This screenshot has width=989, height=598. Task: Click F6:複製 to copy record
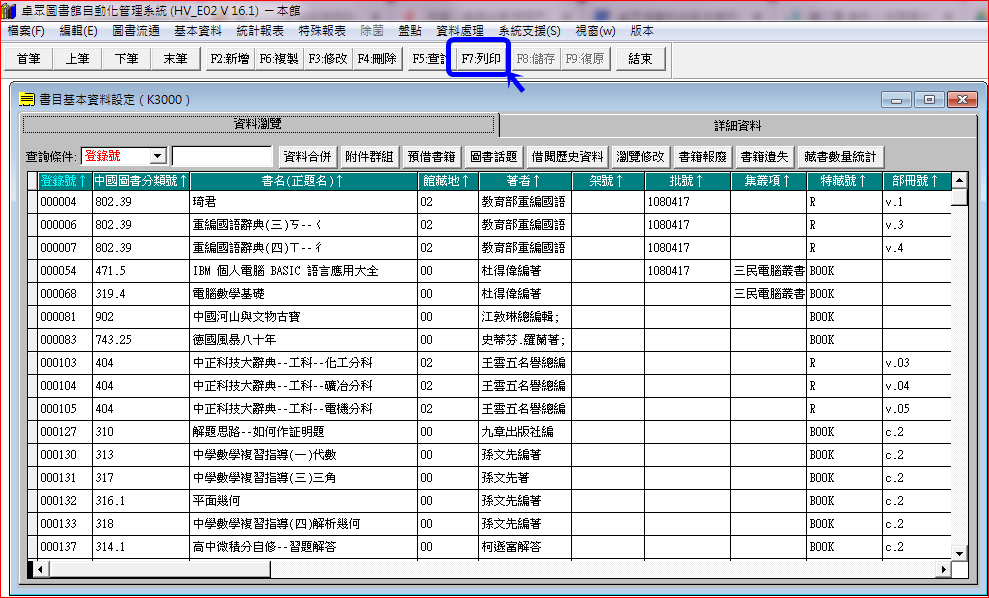279,59
